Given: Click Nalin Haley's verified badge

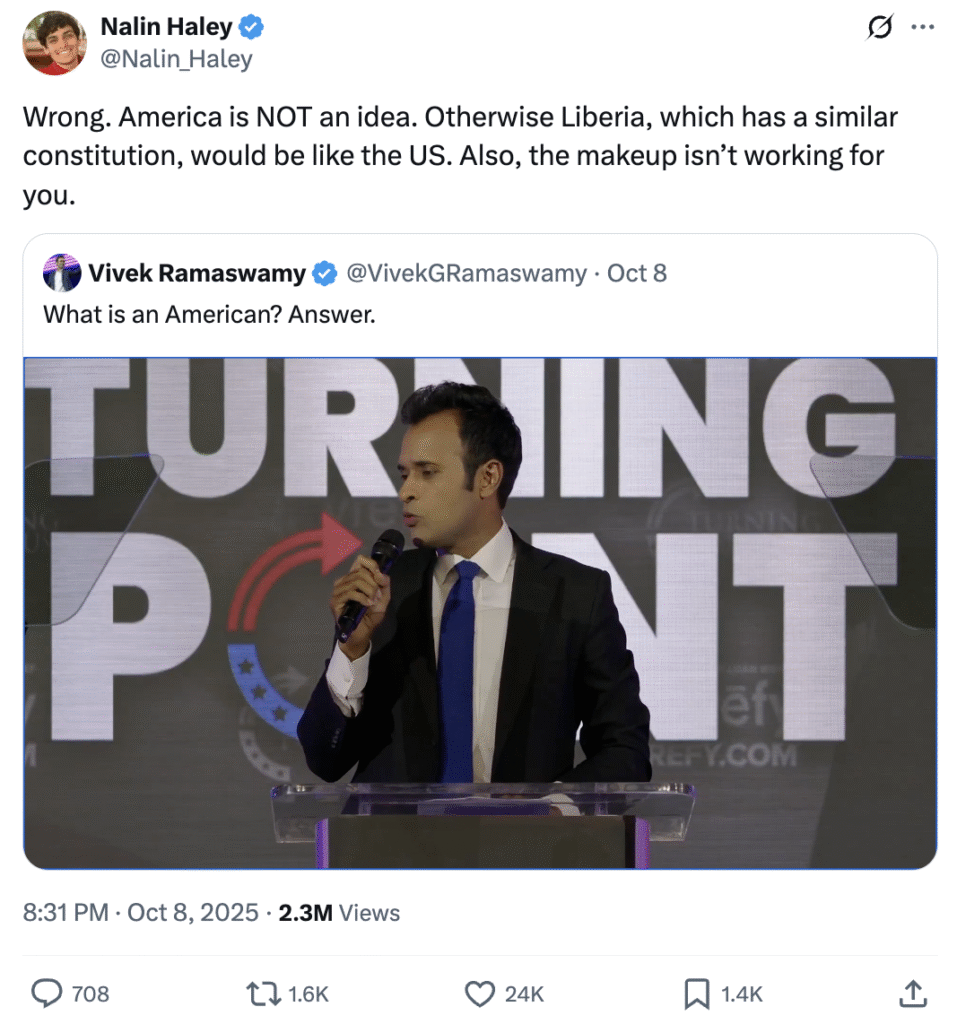Looking at the screenshot, I should [253, 29].
